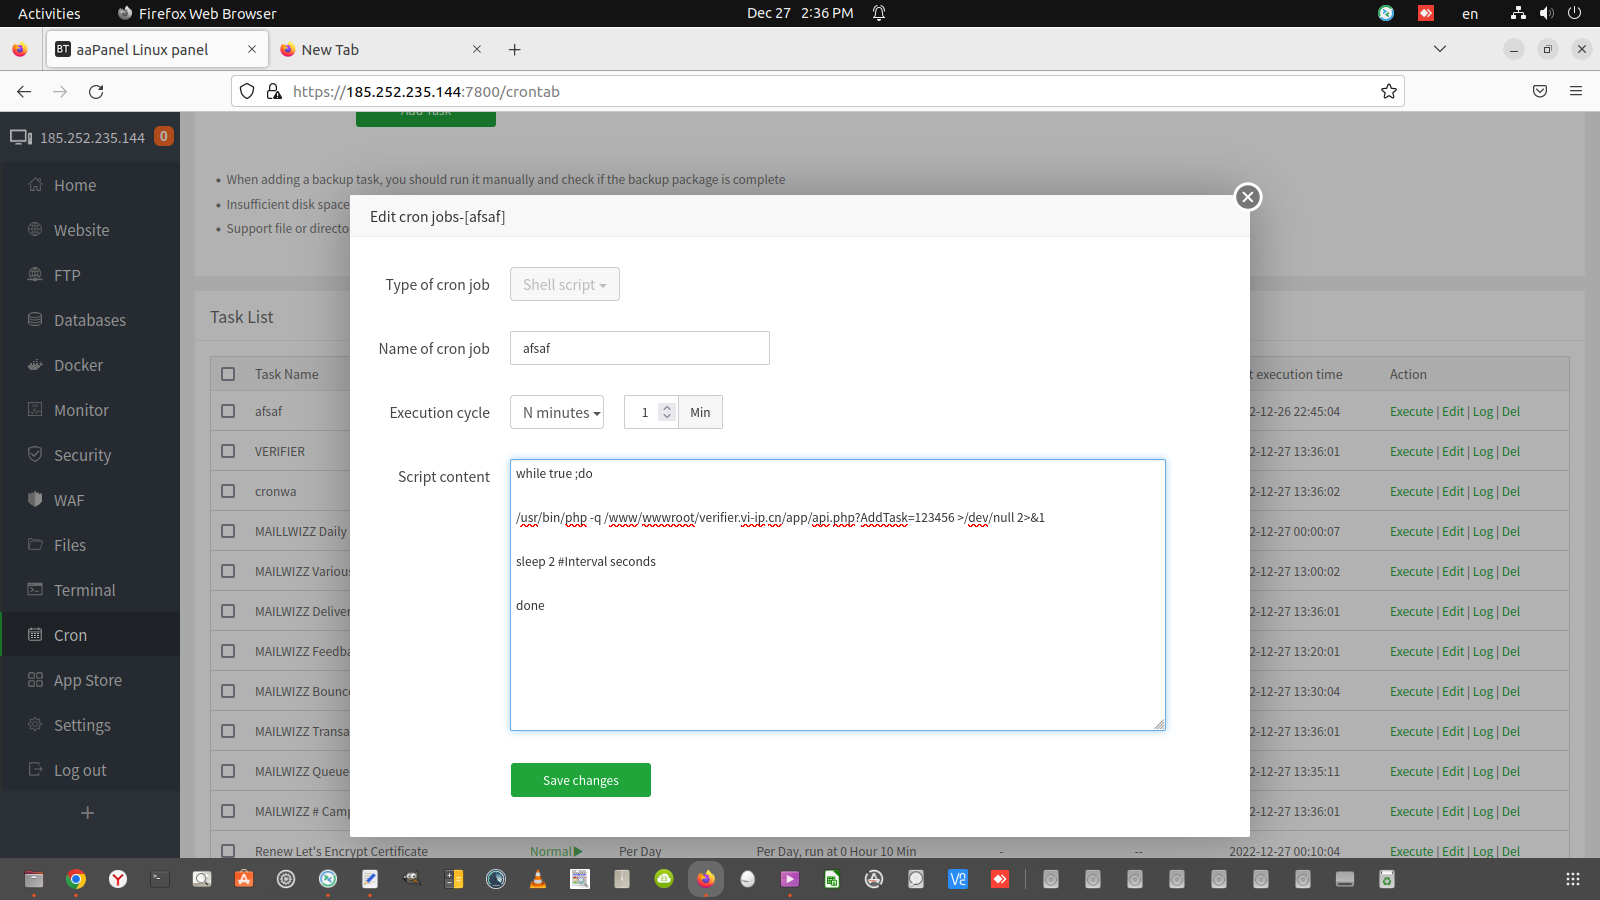Click the browser address bar URL
The image size is (1600, 900).
click(426, 91)
